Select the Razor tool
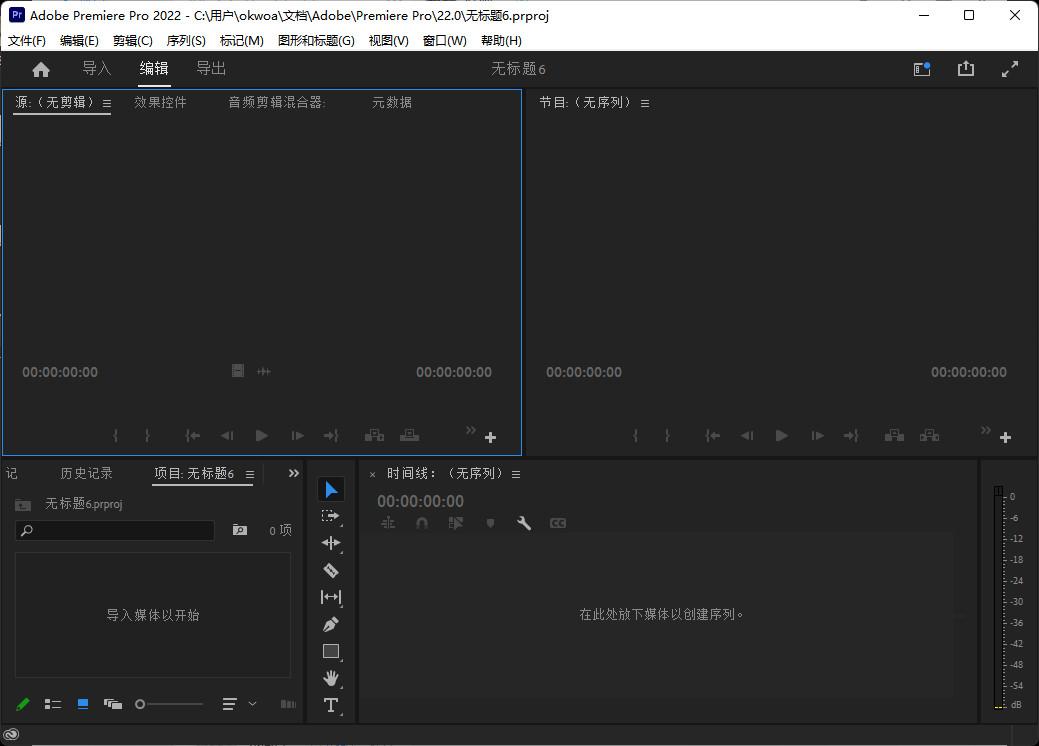 tap(331, 570)
